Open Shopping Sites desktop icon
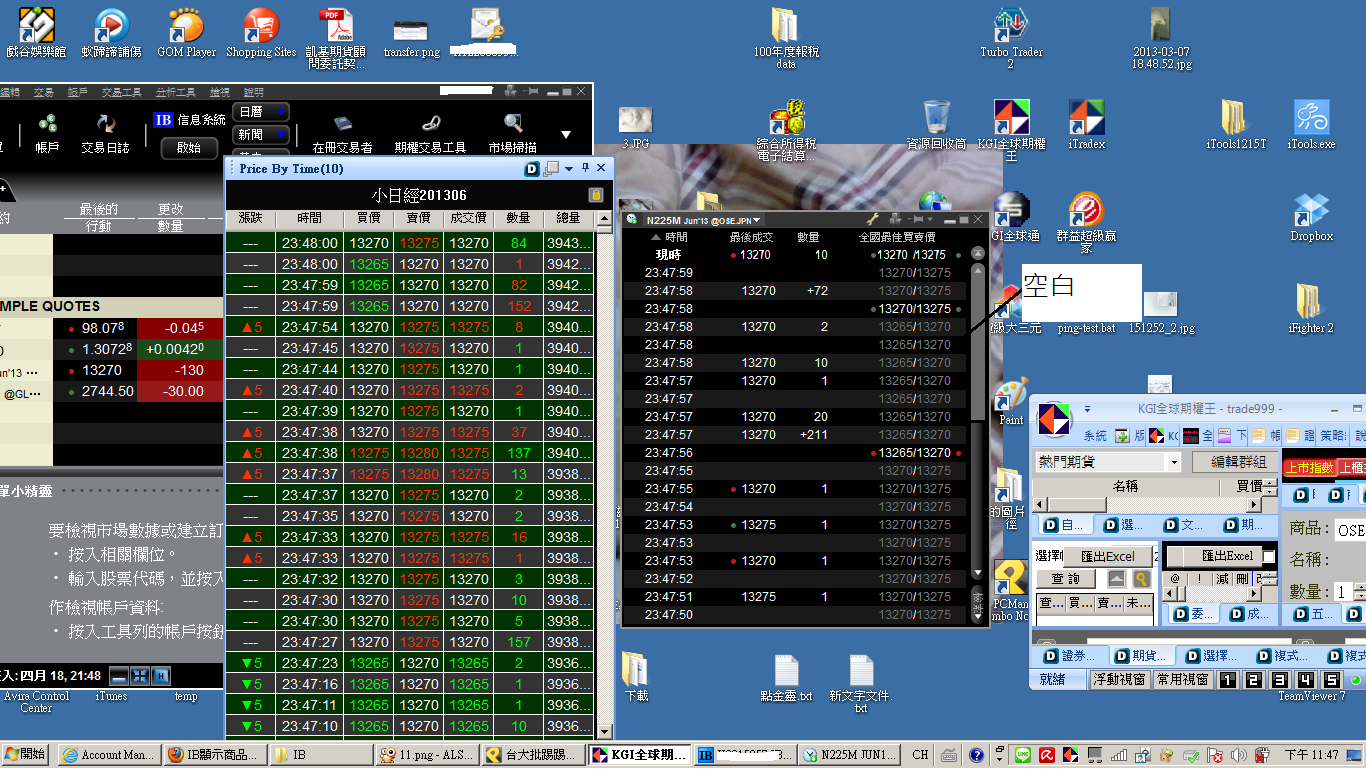Screen dimensions: 1366x776 261,32
